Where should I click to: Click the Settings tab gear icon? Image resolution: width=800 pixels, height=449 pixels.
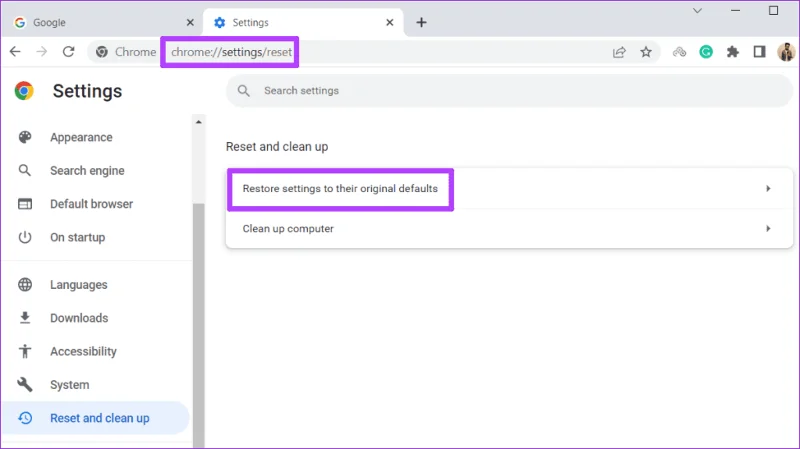219,22
